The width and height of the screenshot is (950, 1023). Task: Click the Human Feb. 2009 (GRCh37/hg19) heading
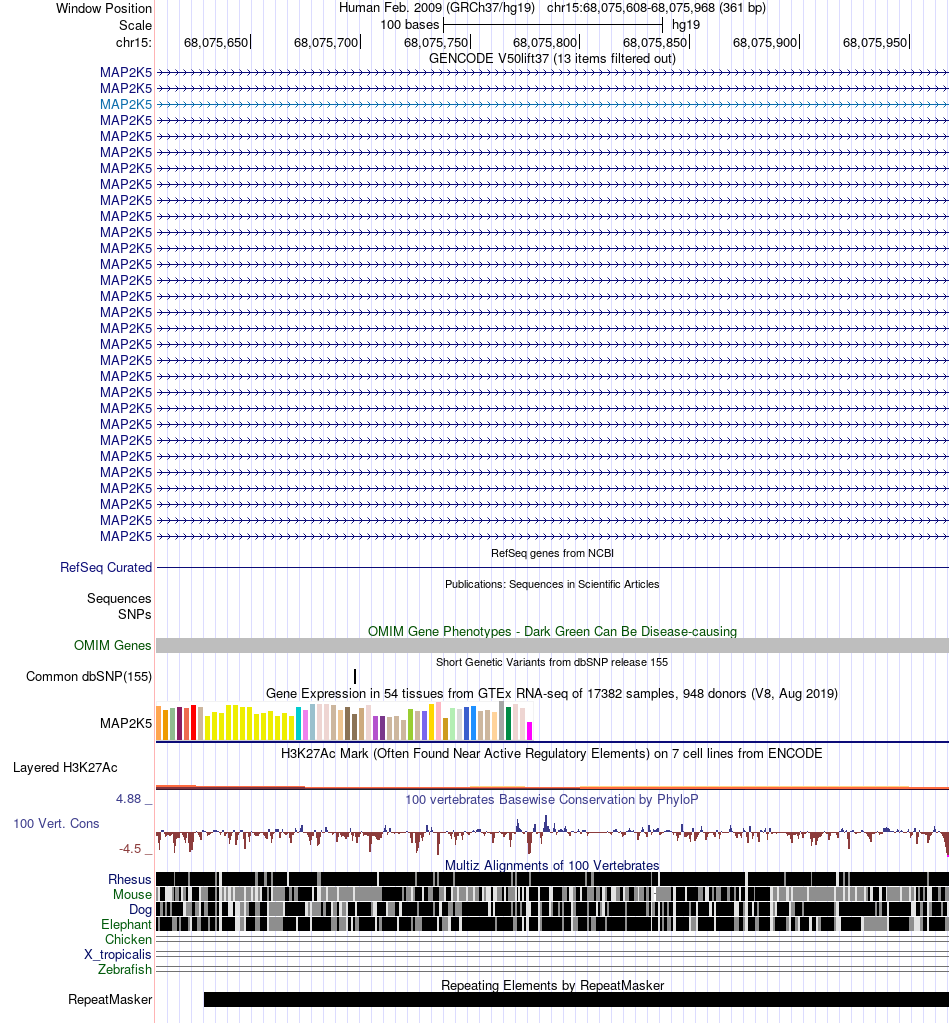point(437,8)
